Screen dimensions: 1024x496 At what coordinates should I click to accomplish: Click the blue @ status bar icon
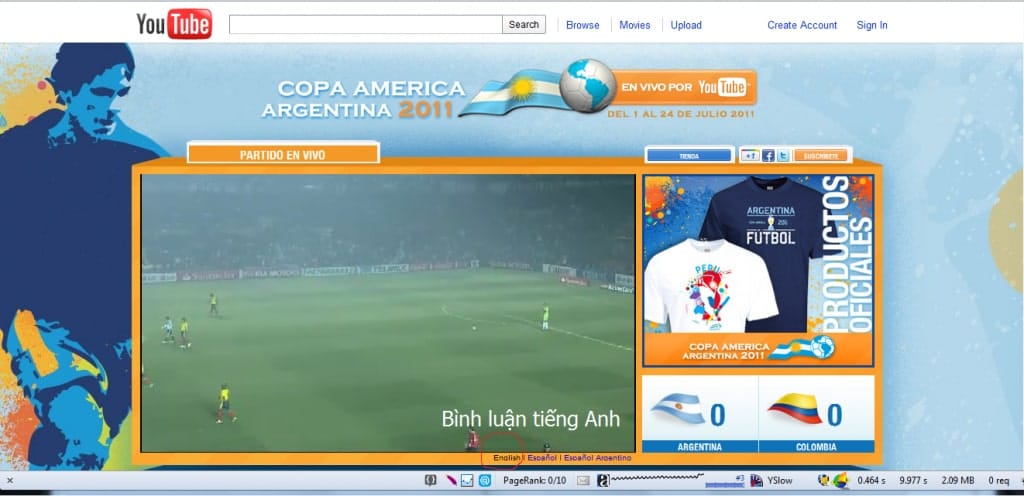(485, 480)
